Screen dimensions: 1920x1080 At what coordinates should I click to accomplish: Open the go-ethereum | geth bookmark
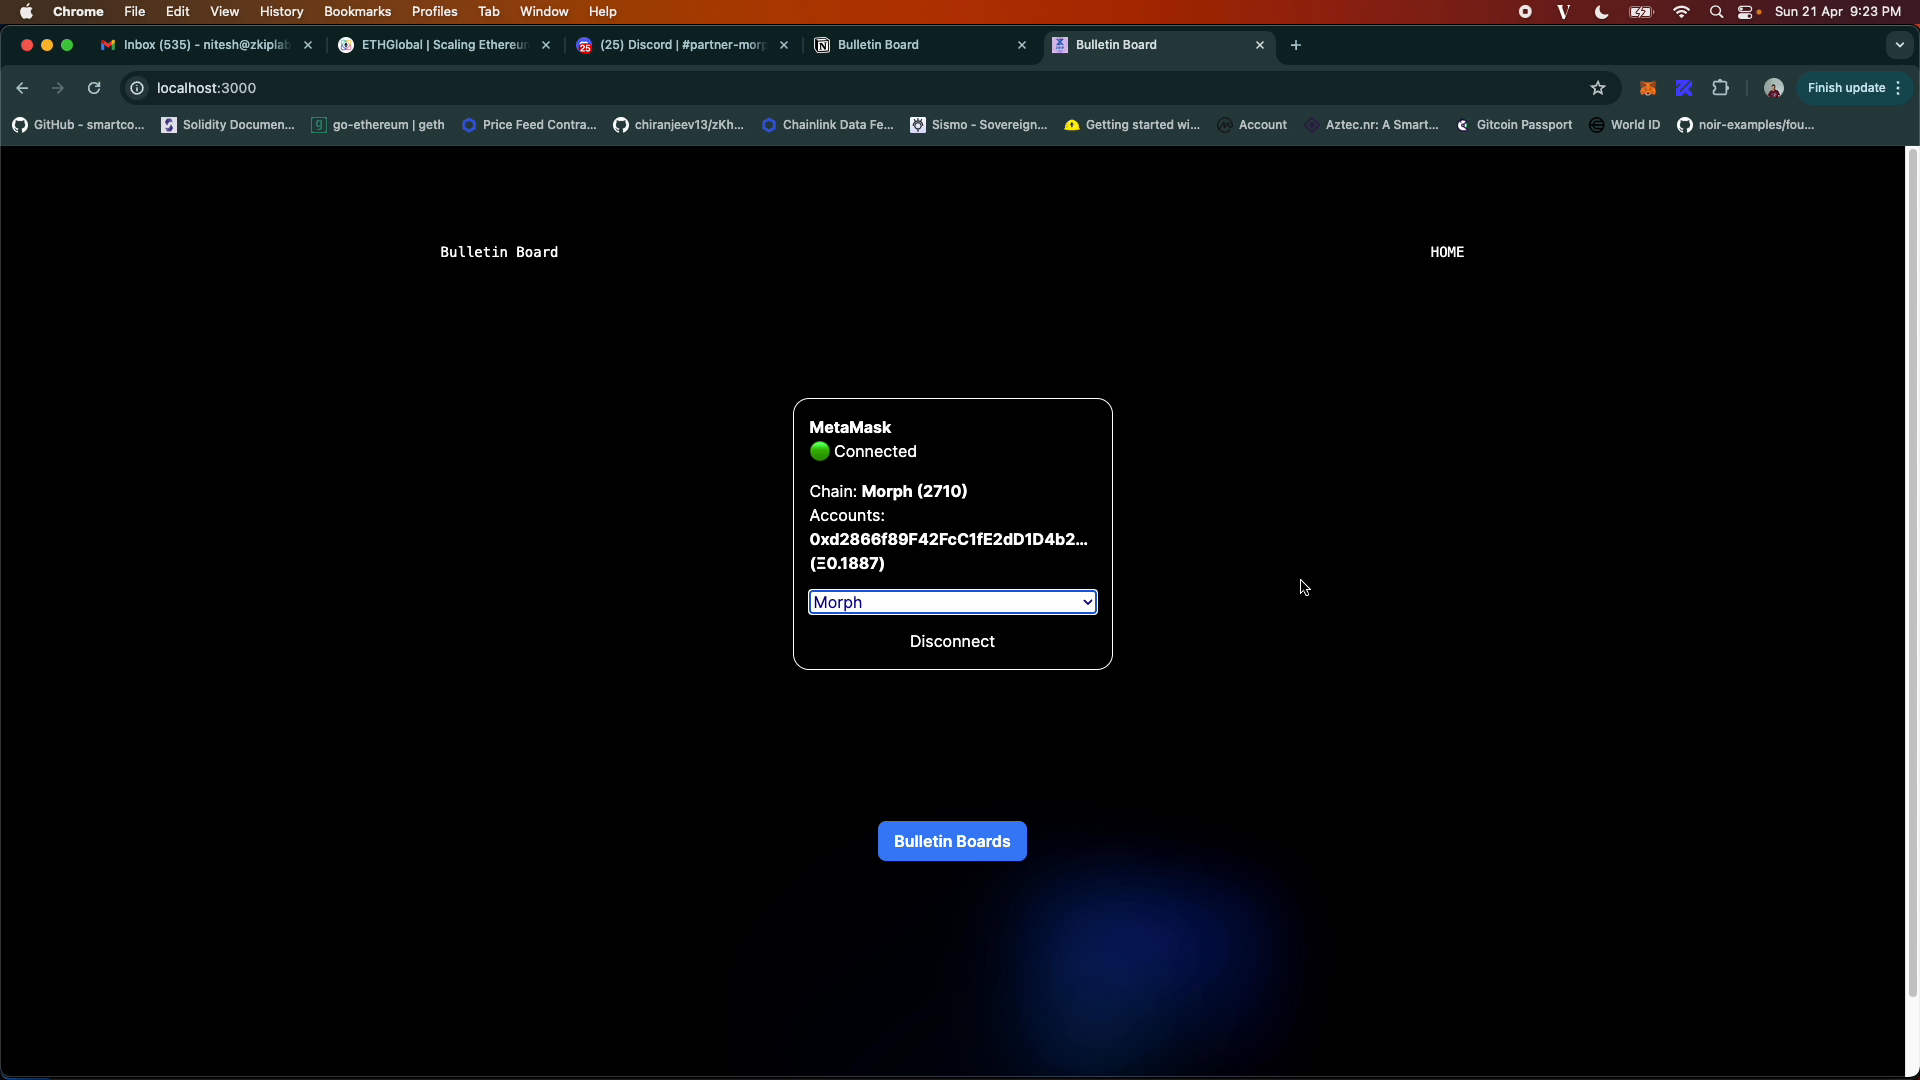coord(378,125)
